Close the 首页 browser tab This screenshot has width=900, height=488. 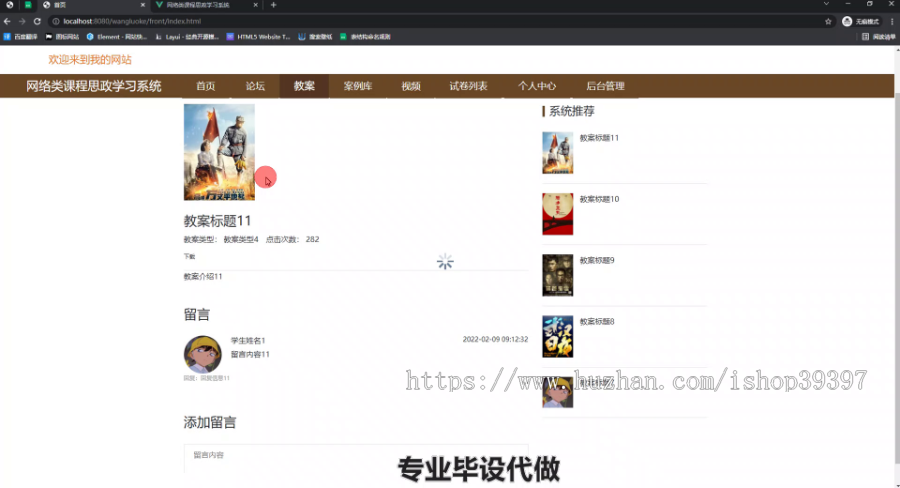tap(142, 5)
